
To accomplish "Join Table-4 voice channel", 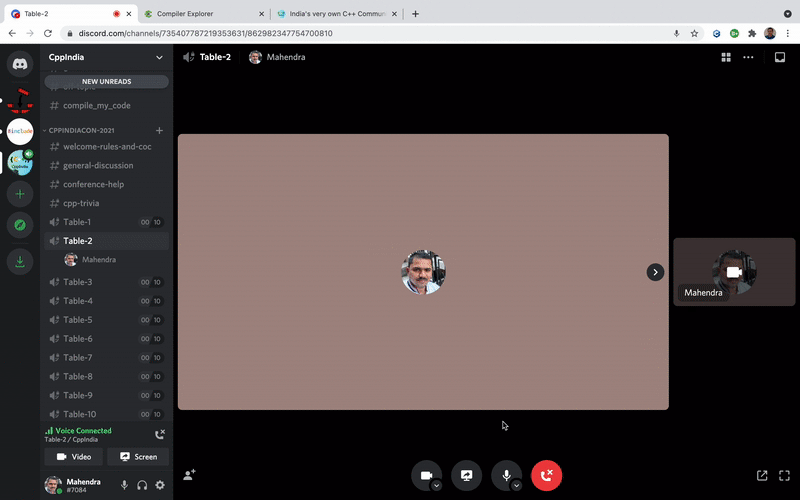I will coord(107,301).
